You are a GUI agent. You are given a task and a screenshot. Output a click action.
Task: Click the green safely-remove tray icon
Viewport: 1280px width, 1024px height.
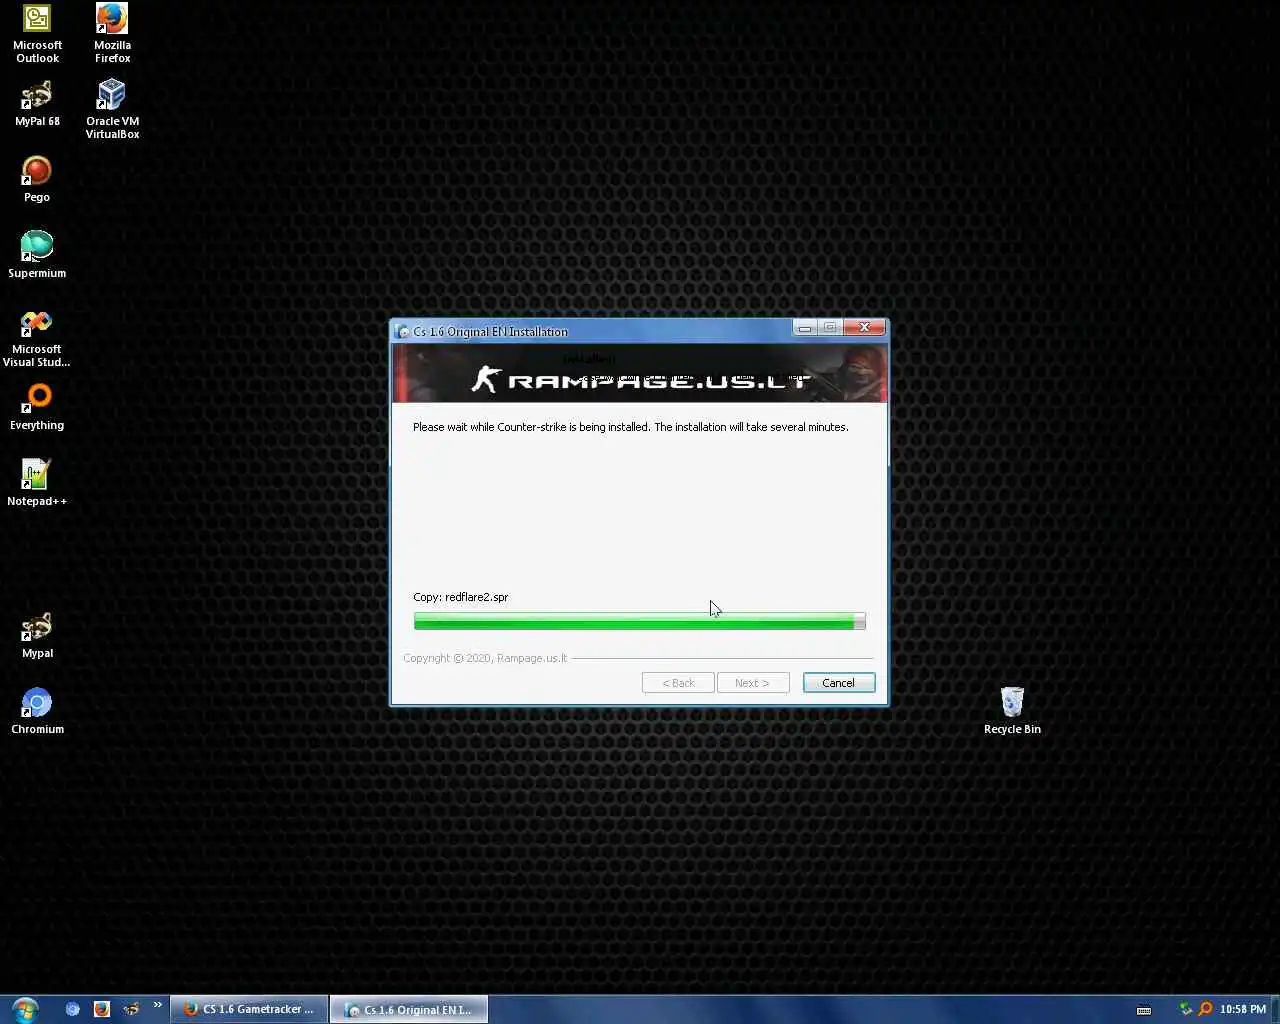(1186, 1009)
